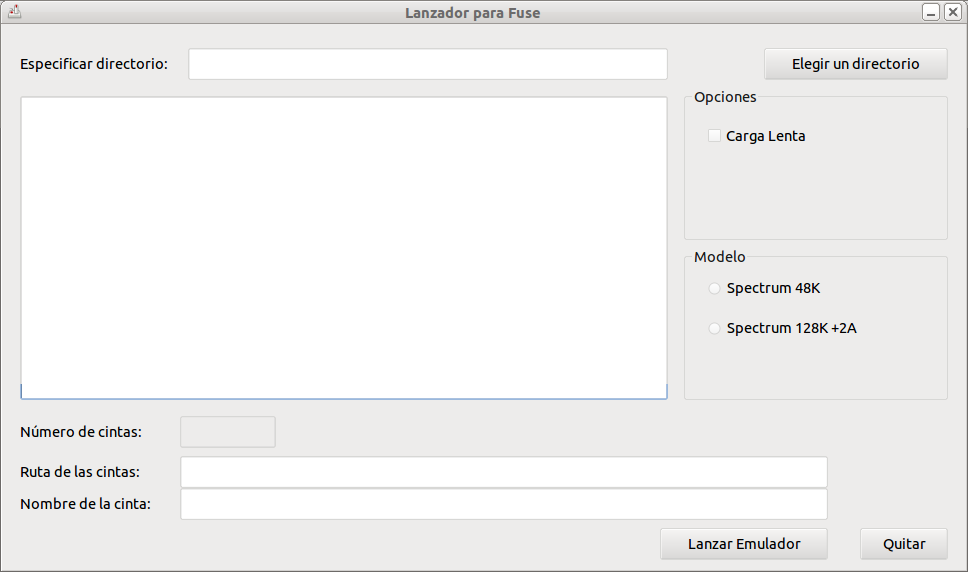Minimize the Lanzador para Fuse window
968x572 pixels.
[x=931, y=12]
